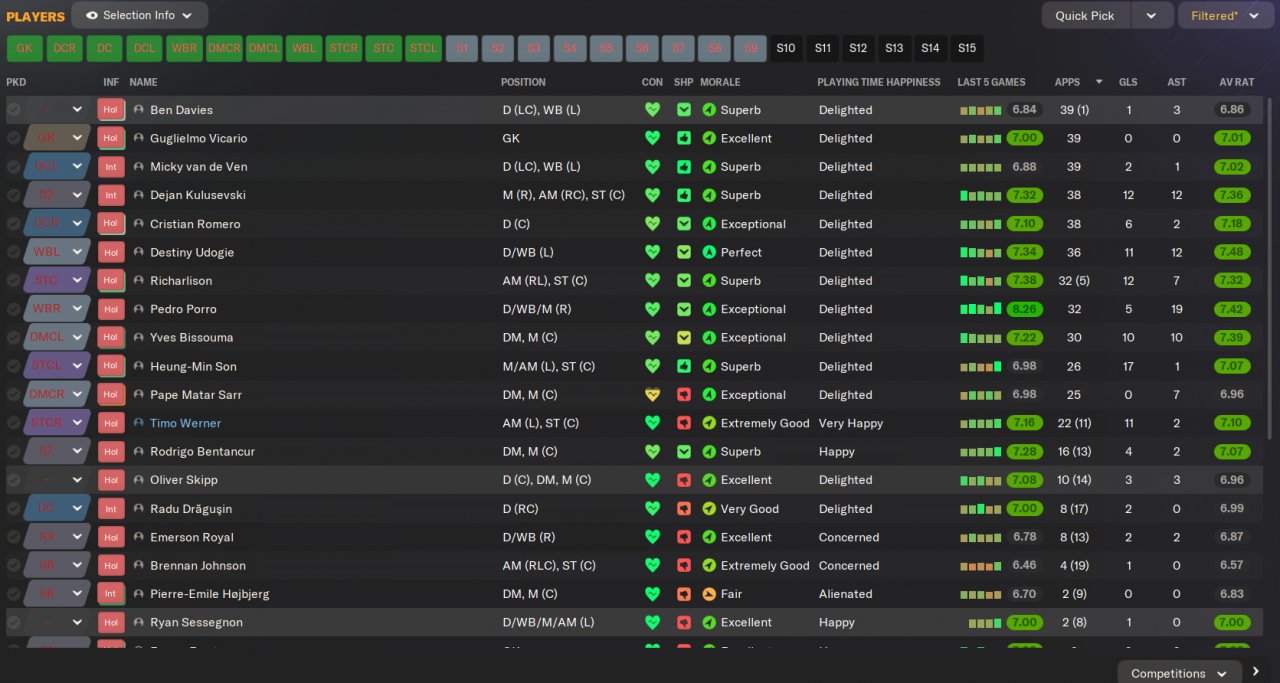Click Pedro Porro's Hol status icon

pos(110,309)
